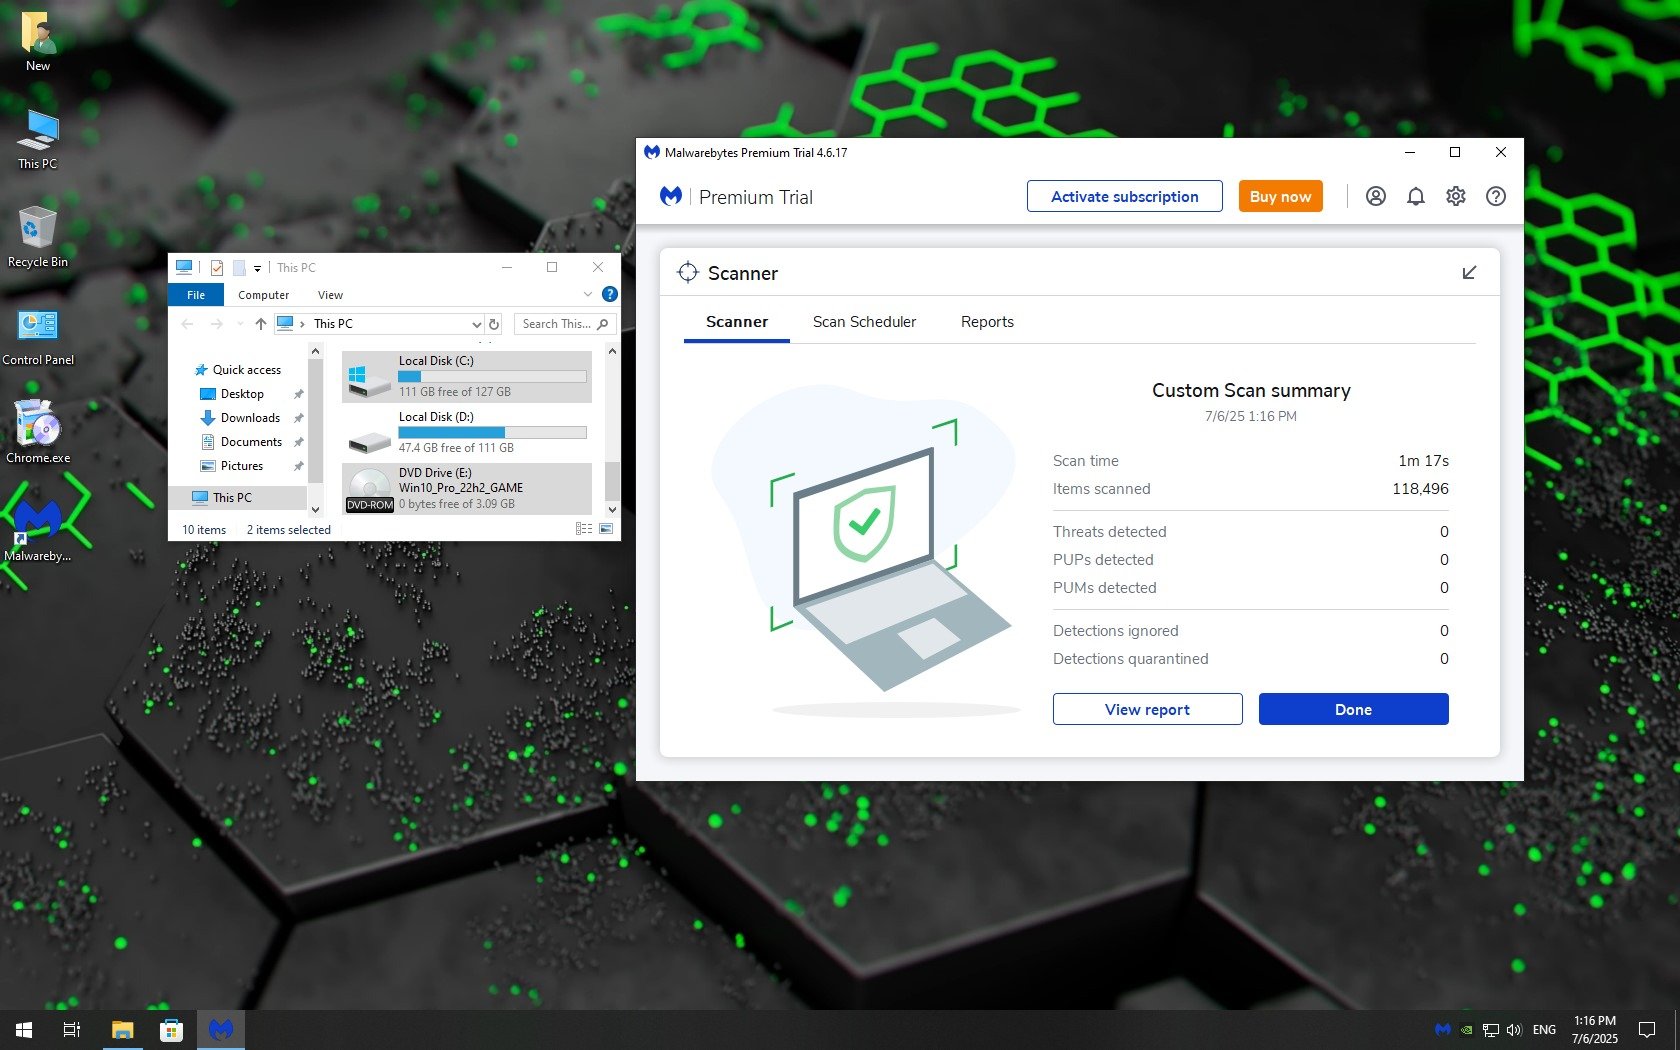Expand the Explorer ribbon chevron

click(x=588, y=294)
